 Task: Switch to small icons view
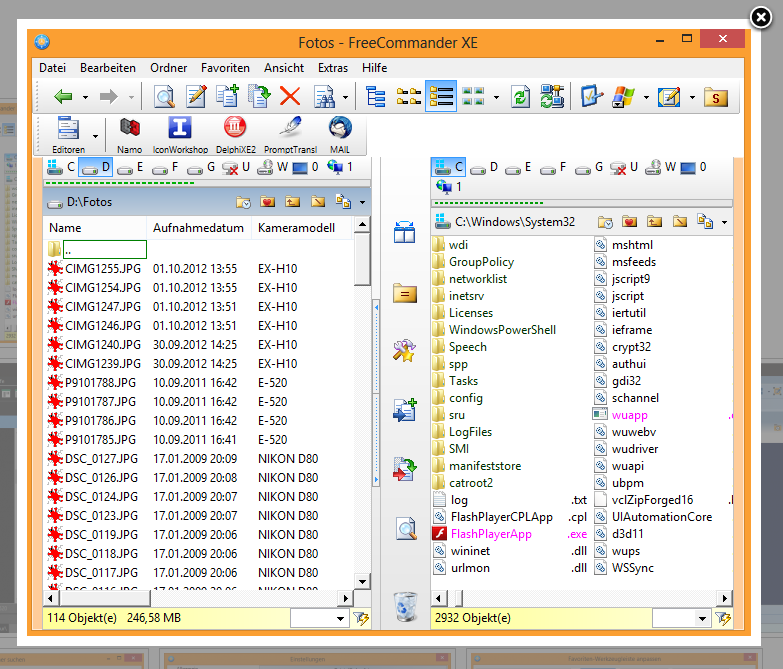[408, 96]
